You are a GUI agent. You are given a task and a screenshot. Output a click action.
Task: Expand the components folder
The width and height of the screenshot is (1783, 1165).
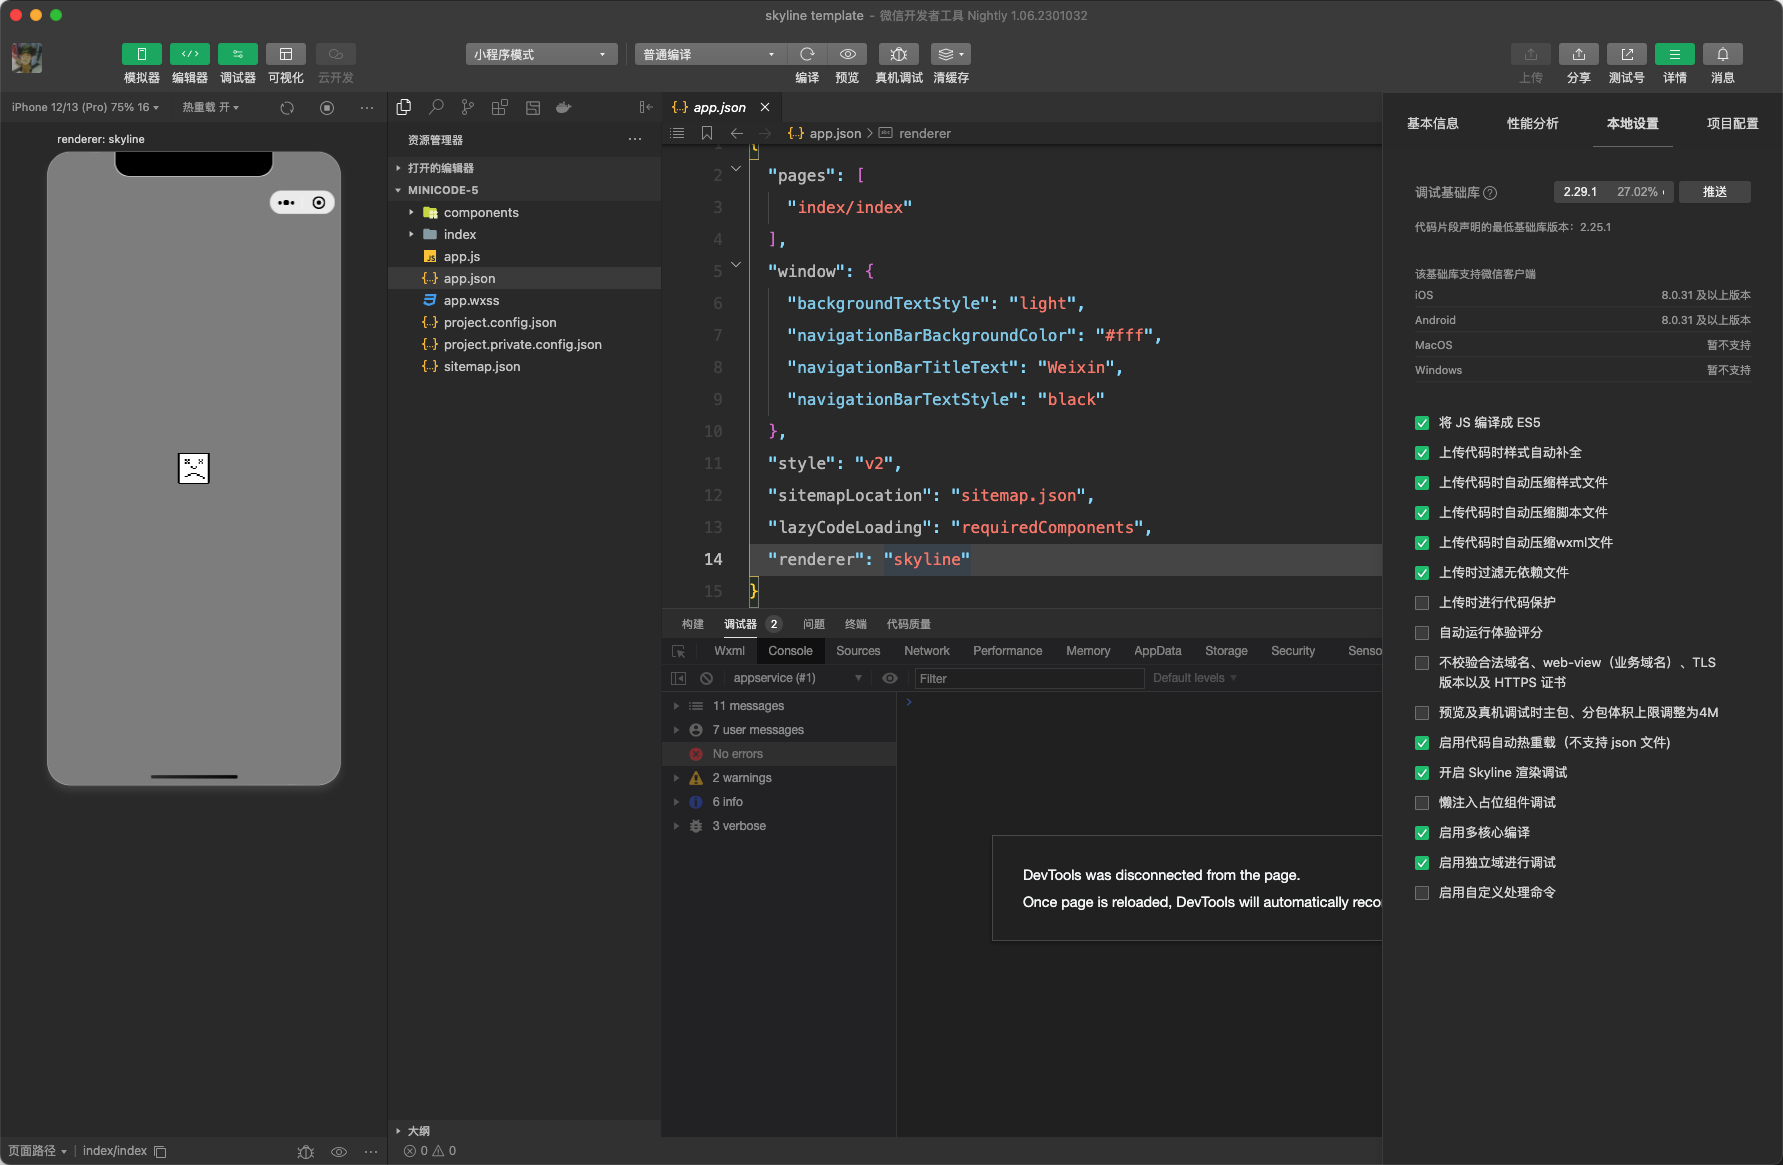click(x=481, y=213)
